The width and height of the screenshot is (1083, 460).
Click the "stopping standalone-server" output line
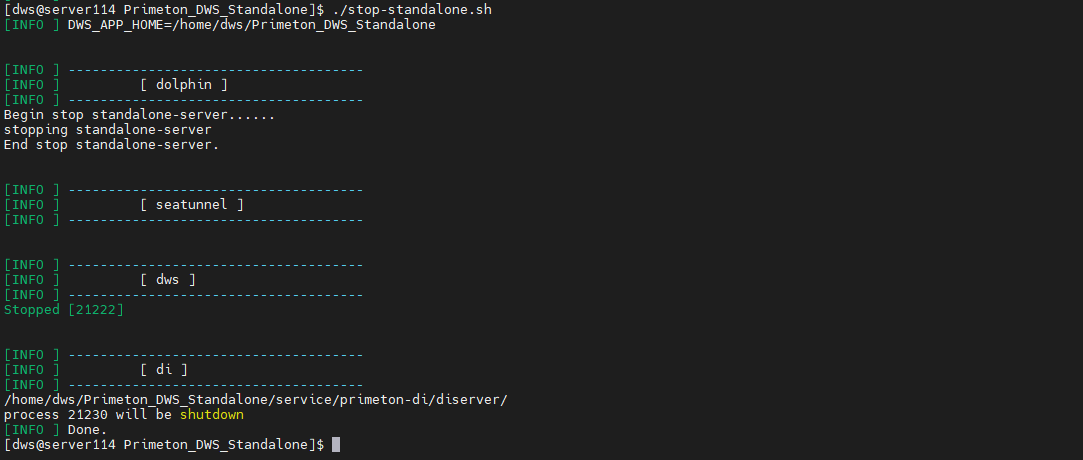coord(107,129)
